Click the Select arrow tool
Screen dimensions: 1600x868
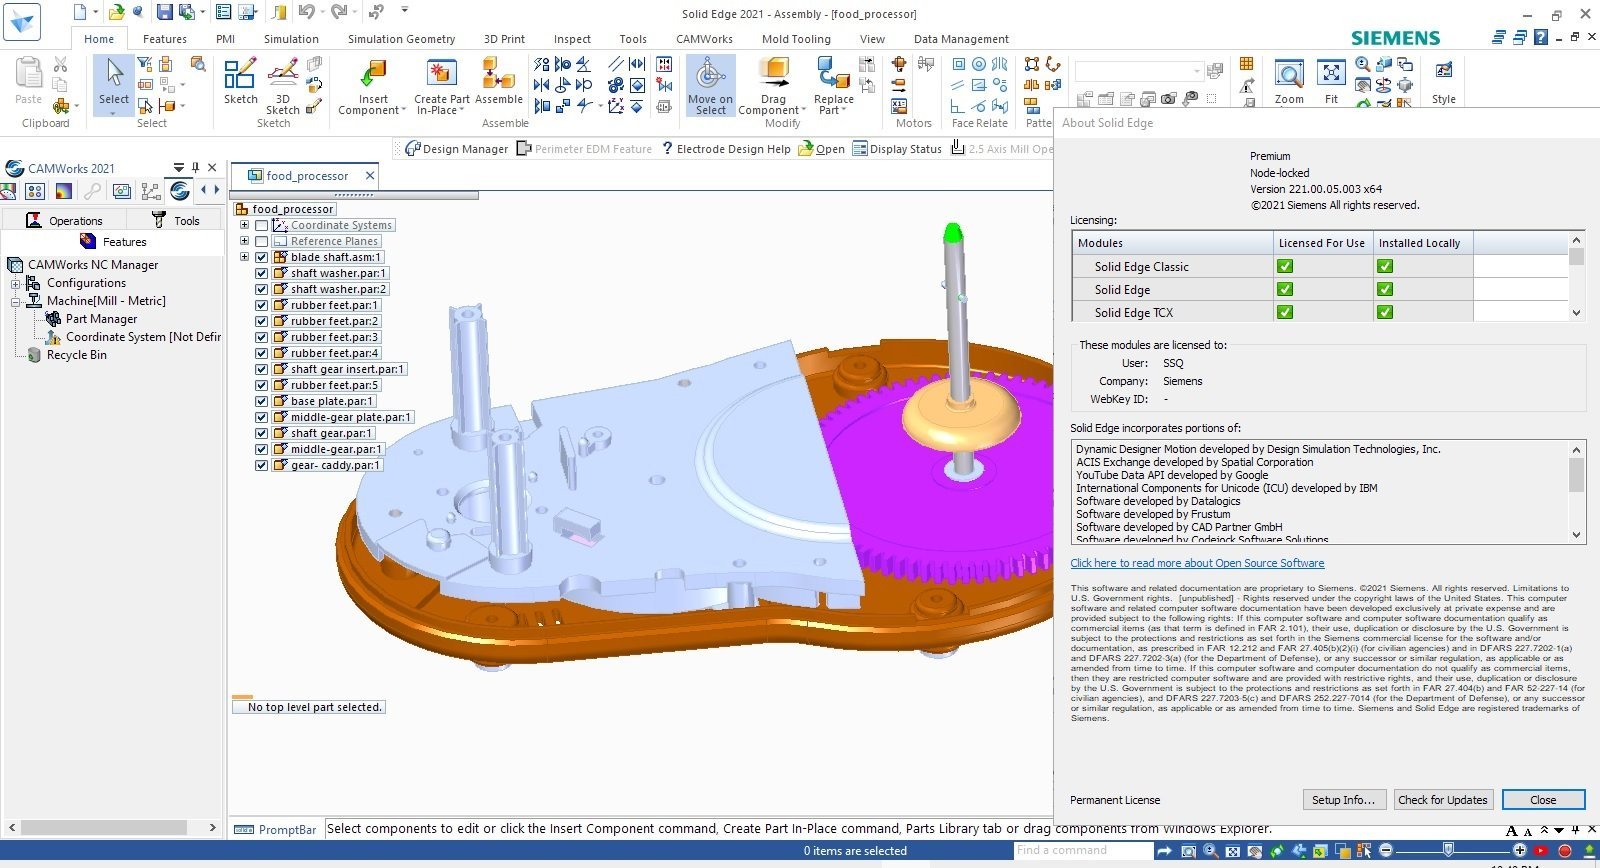(114, 83)
